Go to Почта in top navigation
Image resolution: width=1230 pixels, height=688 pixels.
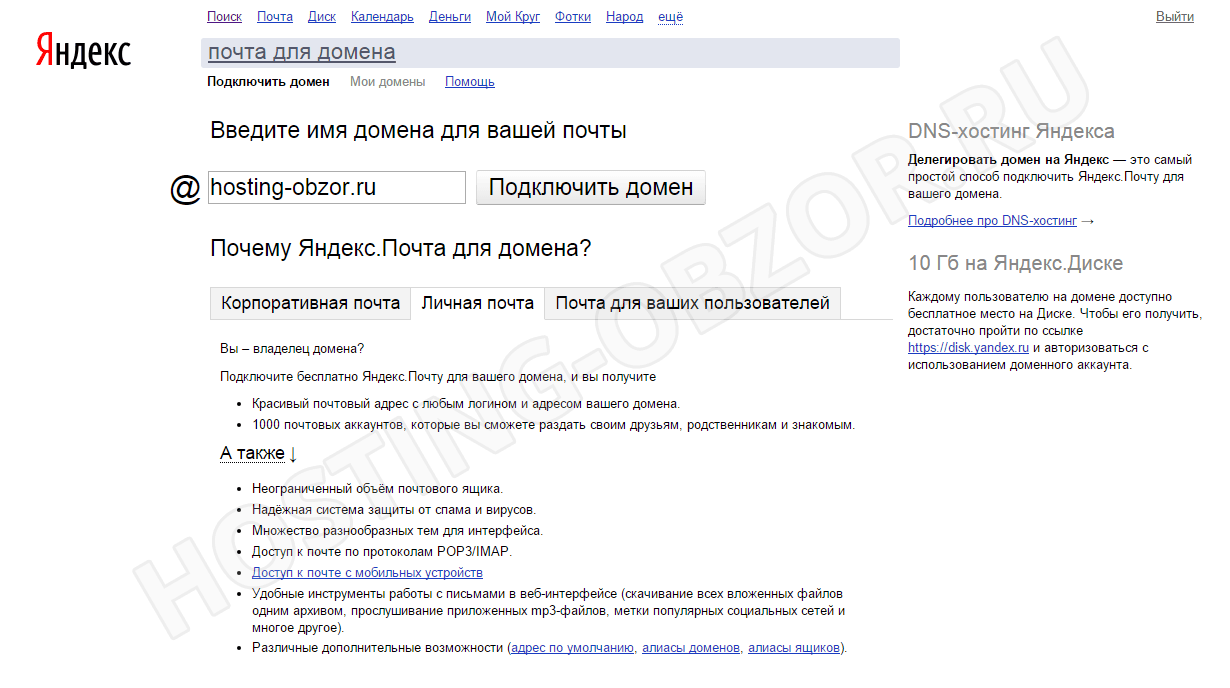tap(275, 17)
